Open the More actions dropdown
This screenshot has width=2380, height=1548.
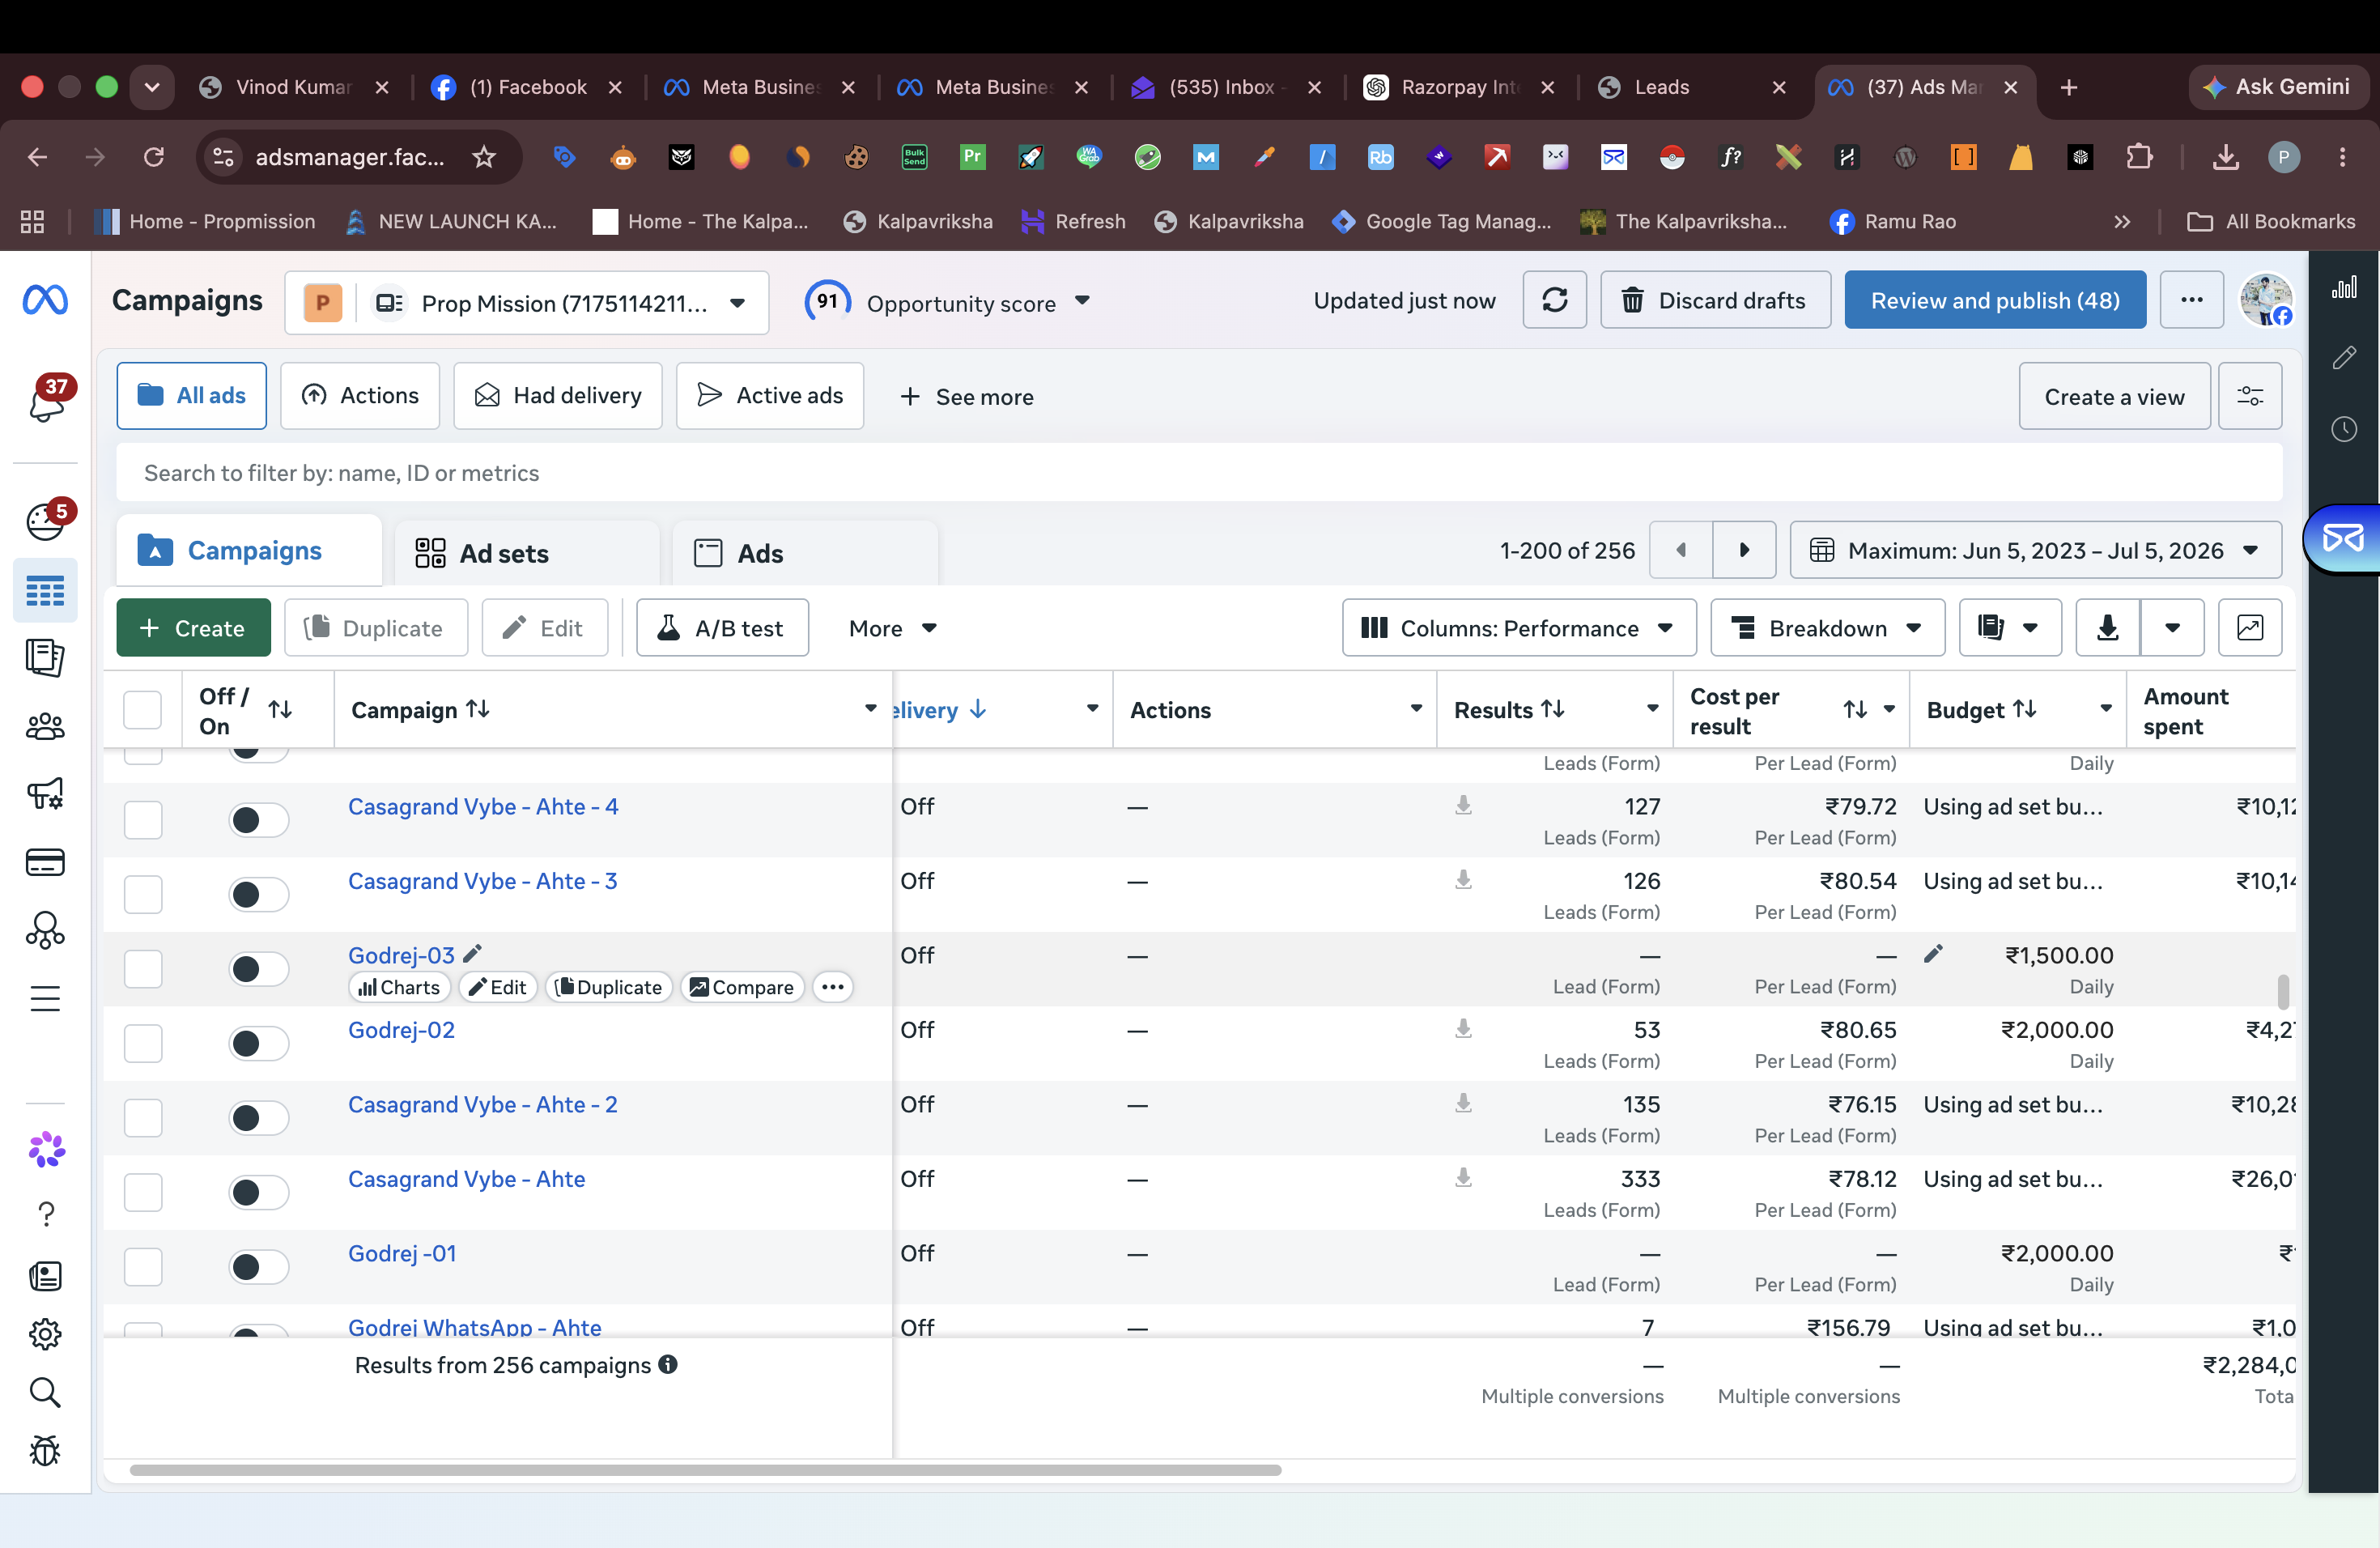click(892, 628)
